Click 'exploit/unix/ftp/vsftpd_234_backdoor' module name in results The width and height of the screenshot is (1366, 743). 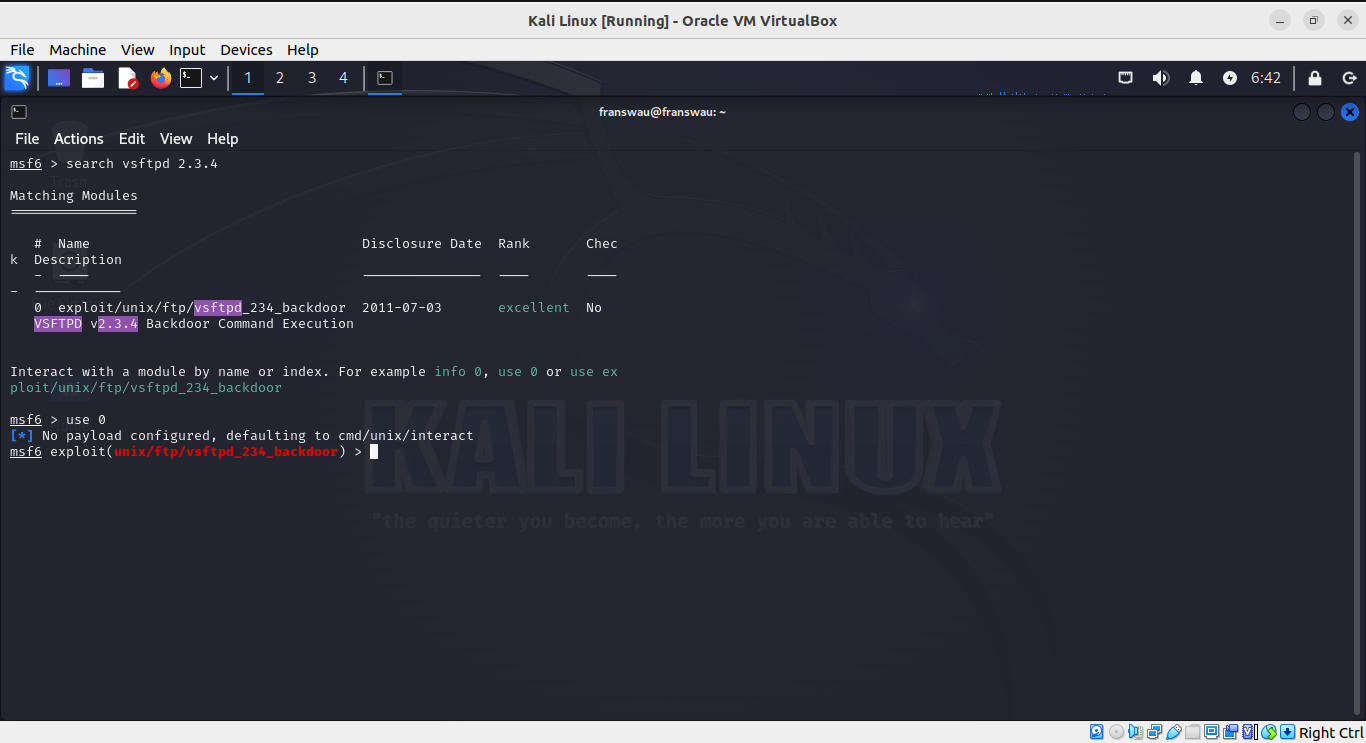(202, 308)
